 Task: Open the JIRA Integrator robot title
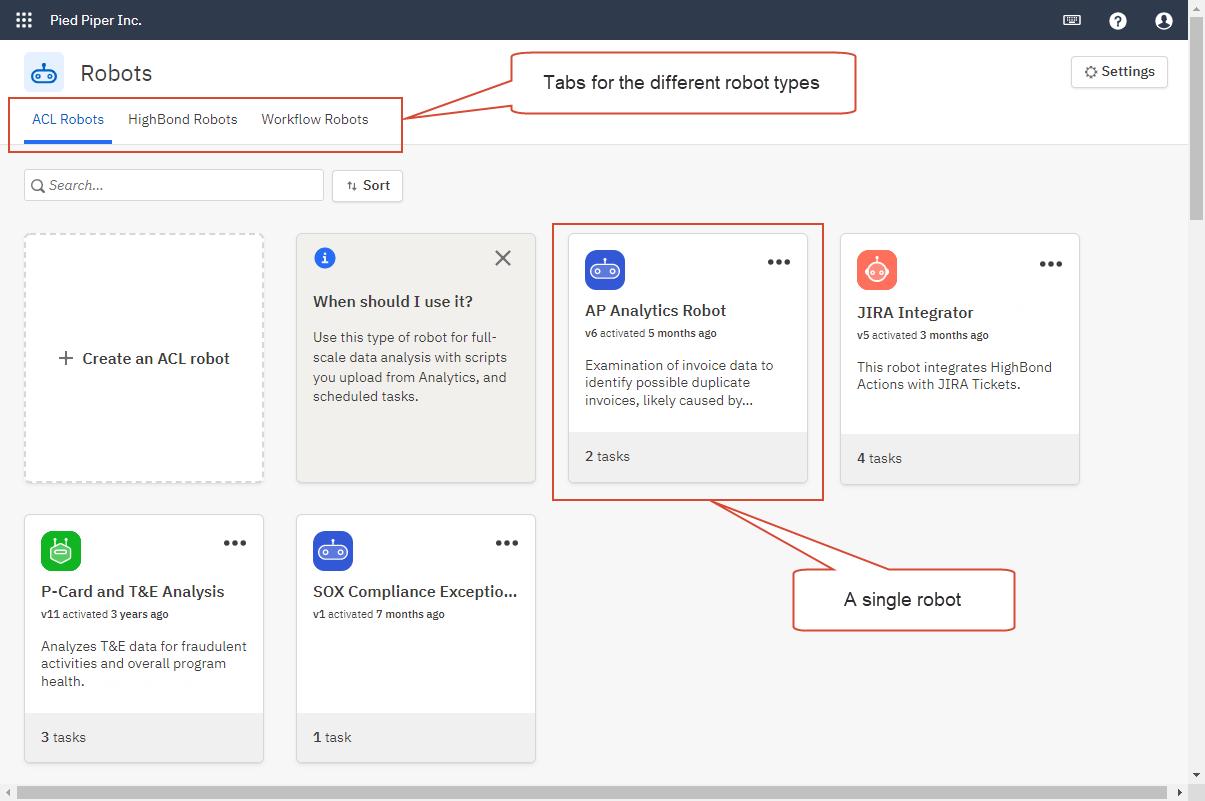915,313
